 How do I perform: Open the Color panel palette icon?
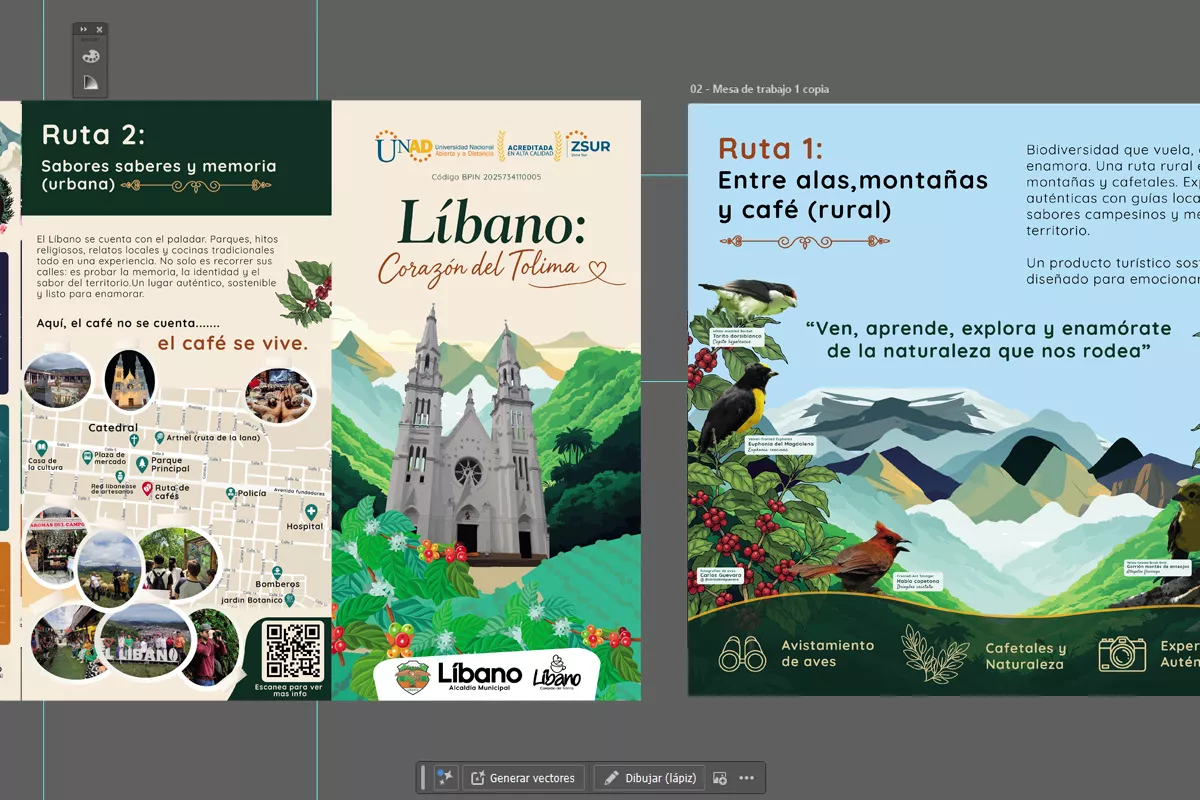click(x=90, y=56)
